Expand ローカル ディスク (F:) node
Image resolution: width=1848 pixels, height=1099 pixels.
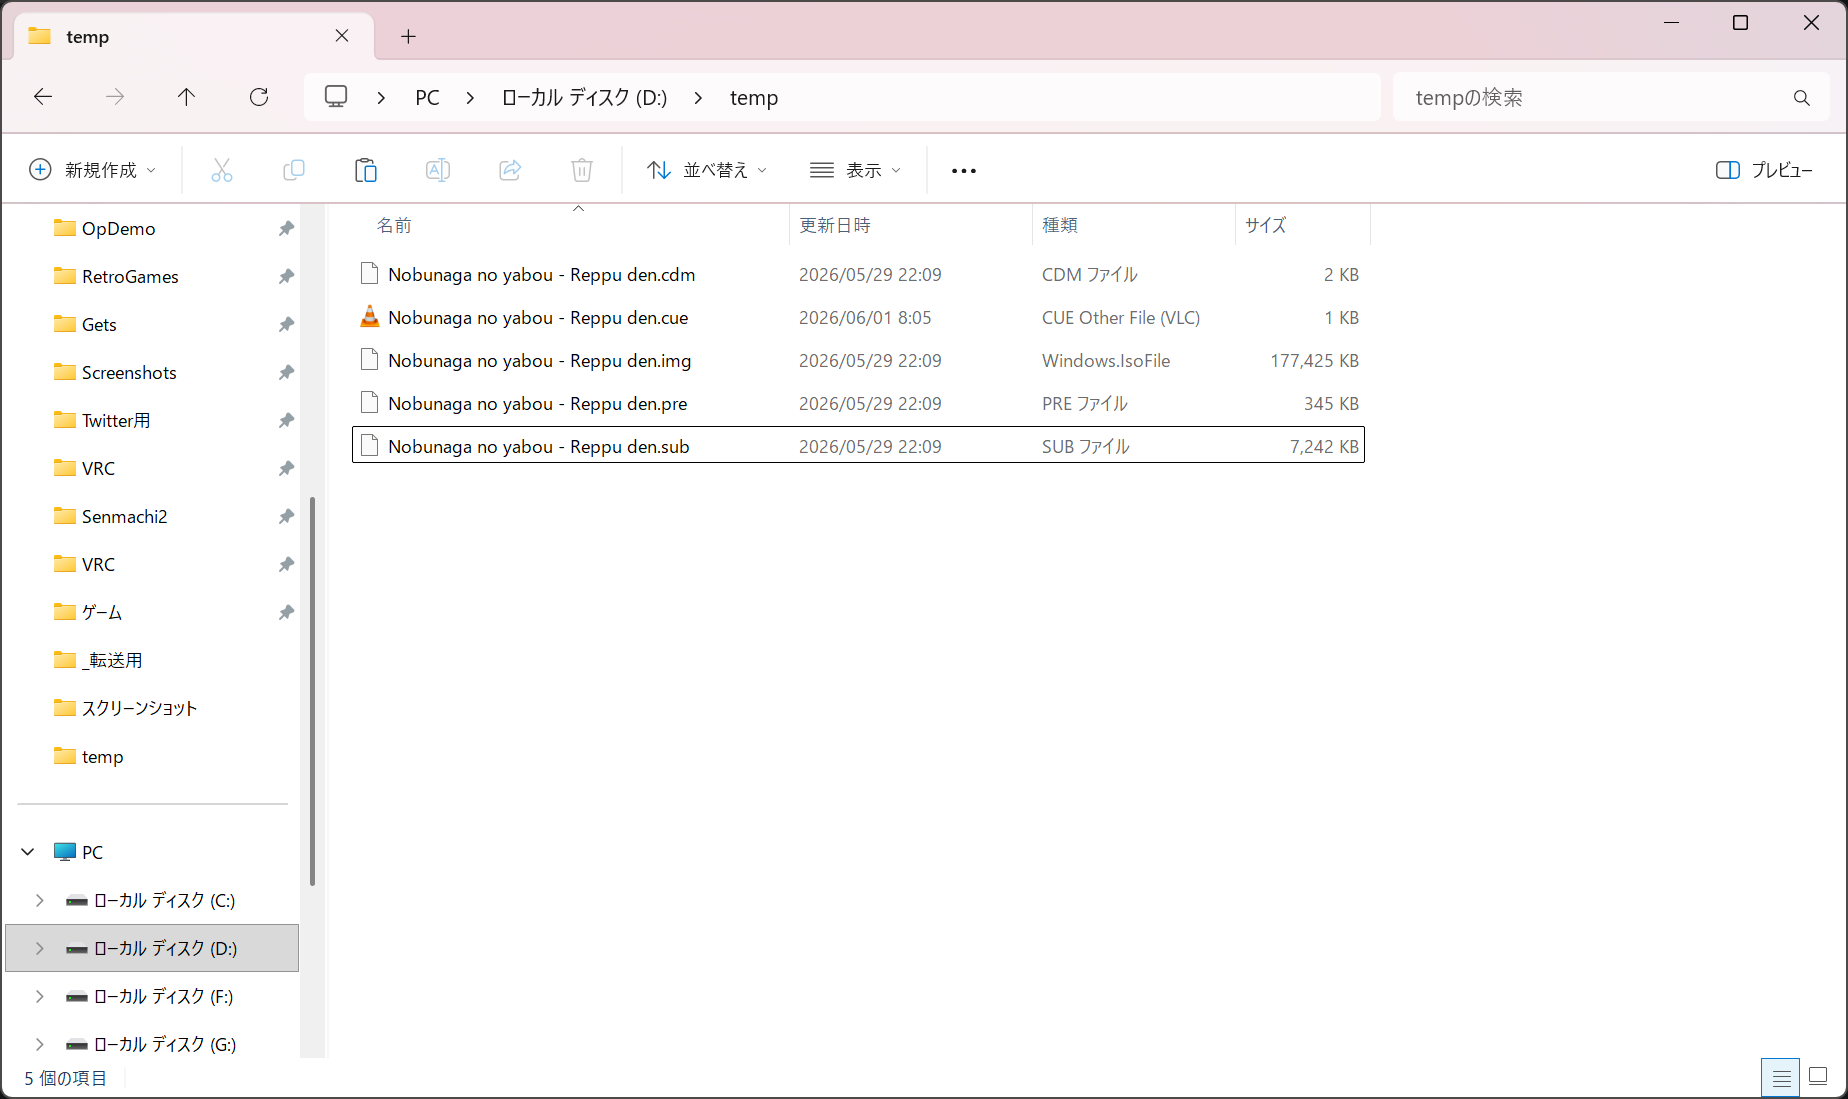point(40,996)
